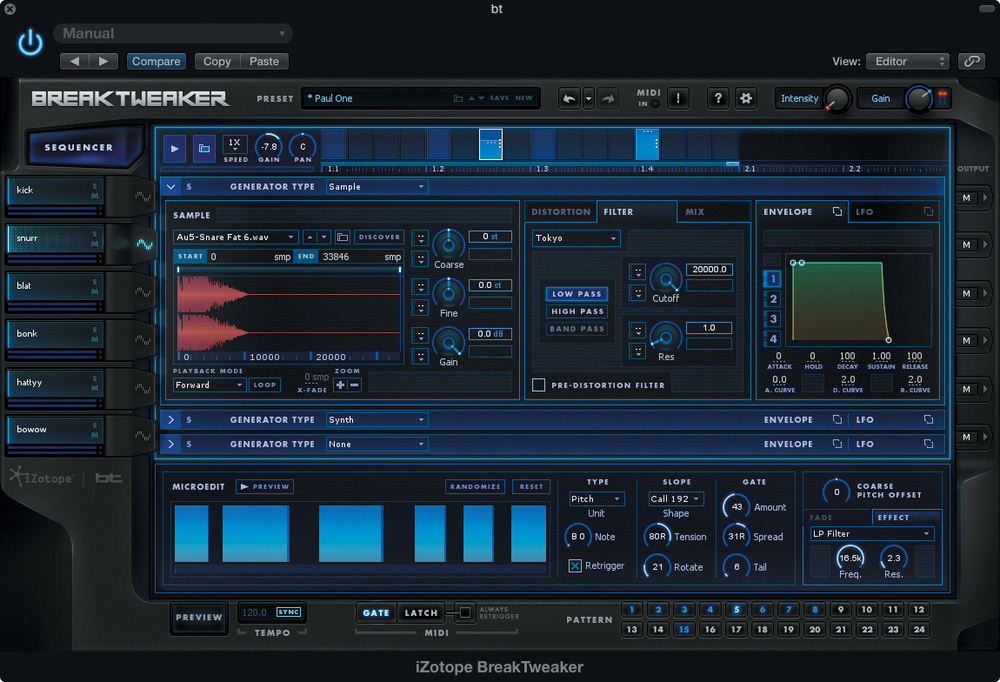Select envelope number 1 button

tap(772, 279)
